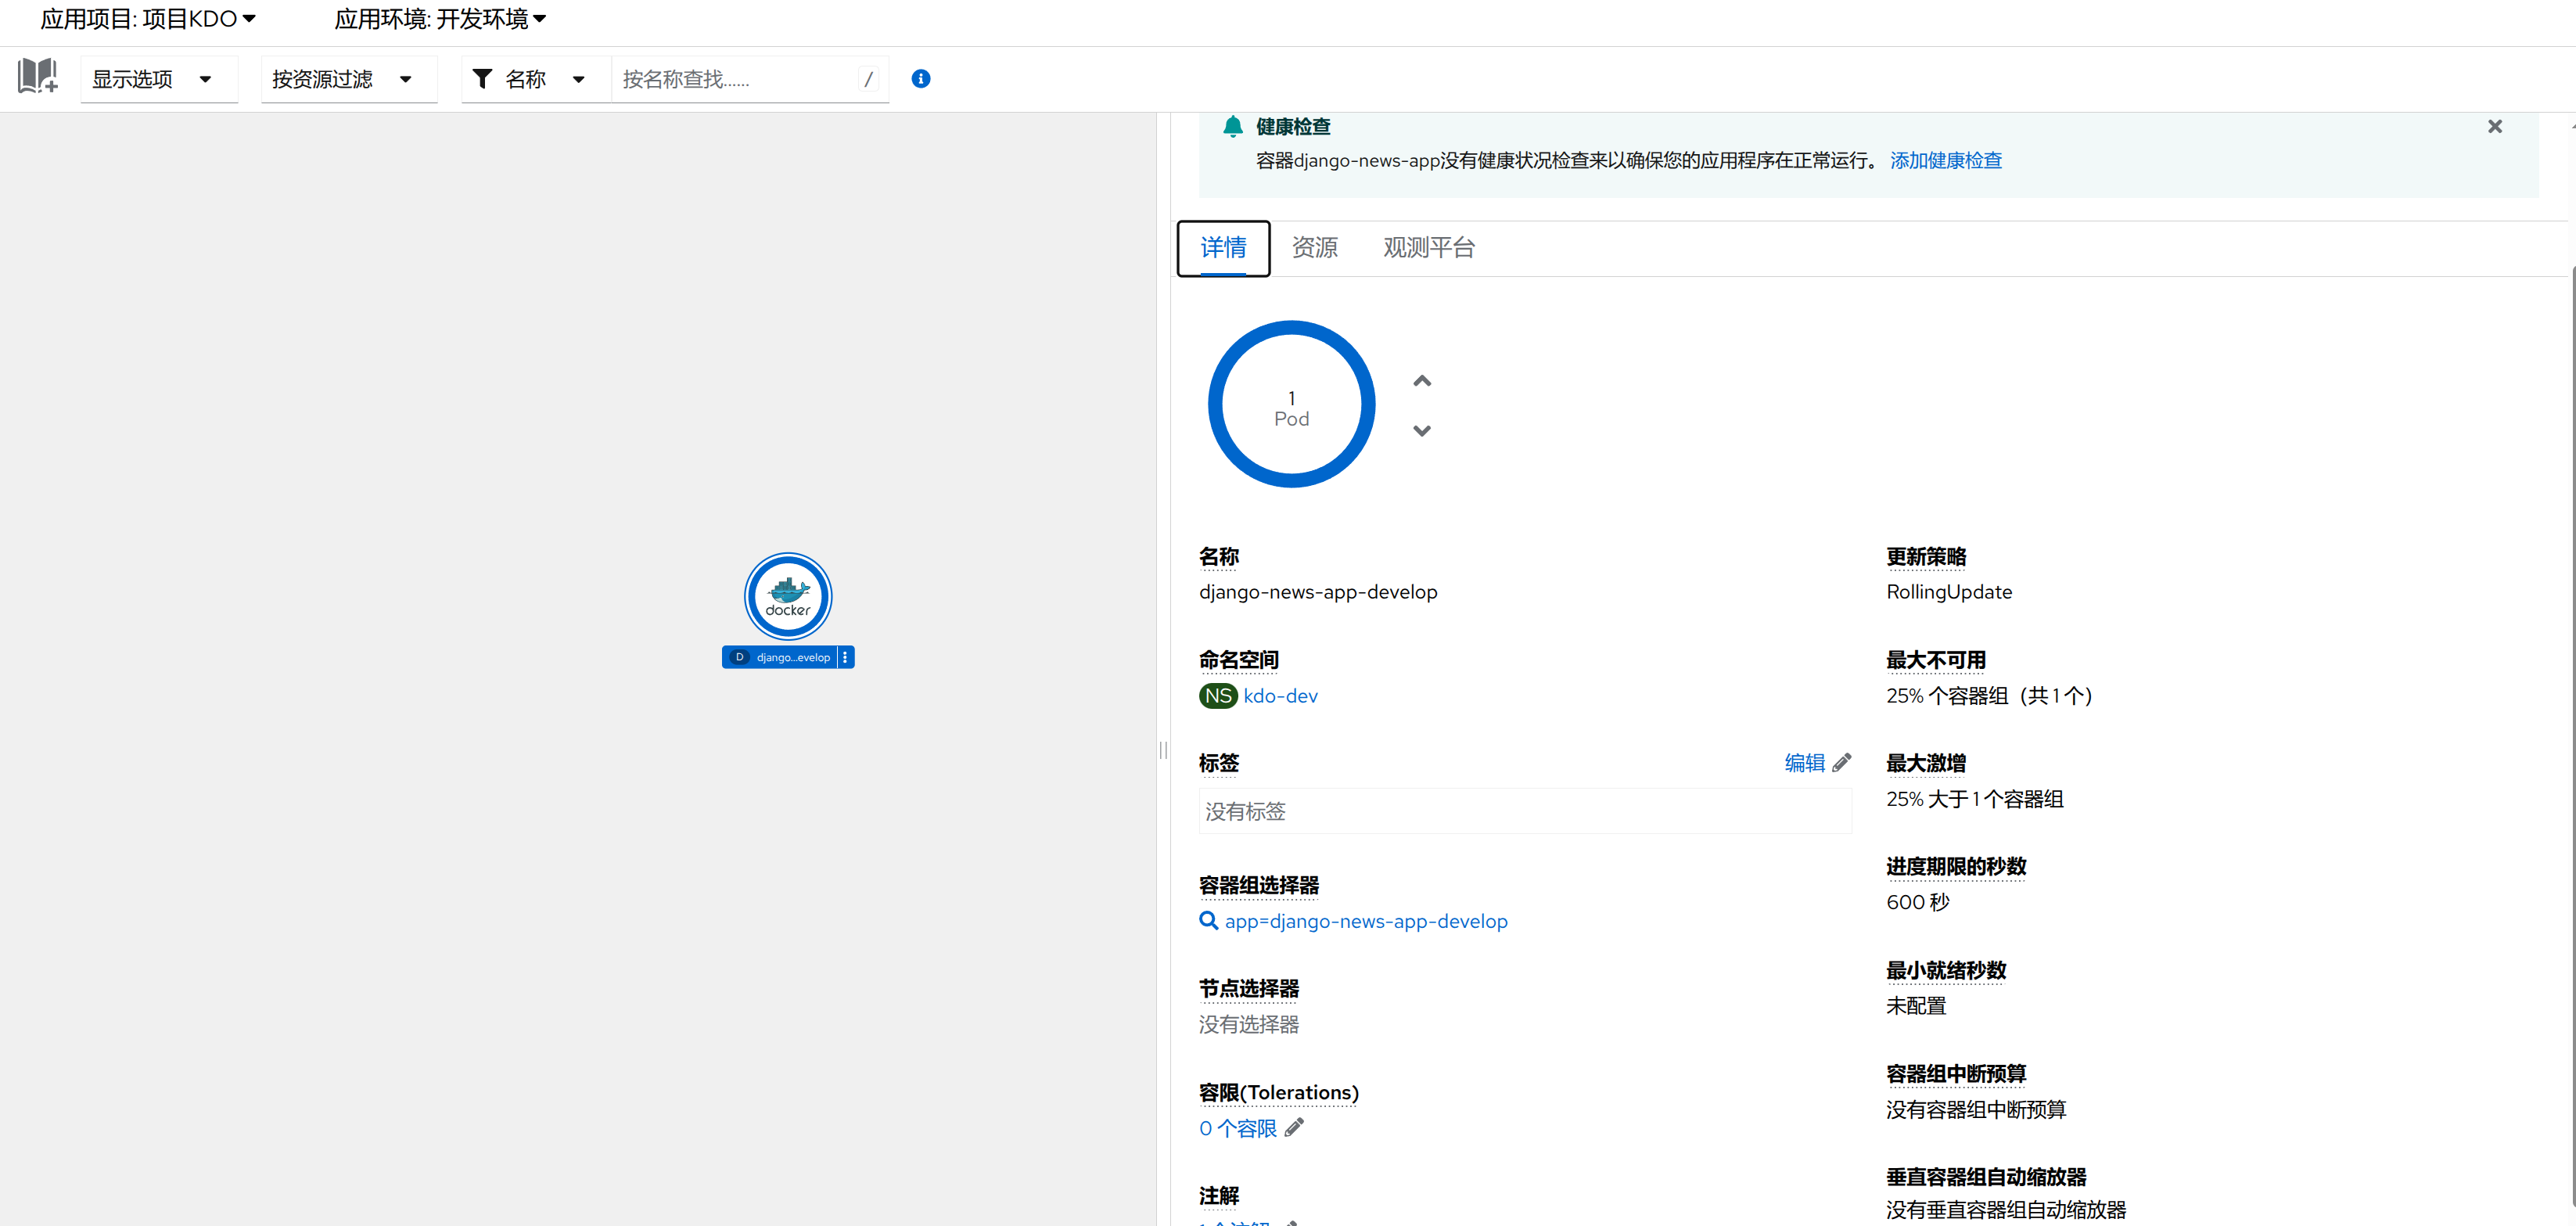The height and width of the screenshot is (1226, 2576).
Task: Open the 显示选项 dropdown
Action: click(x=153, y=79)
